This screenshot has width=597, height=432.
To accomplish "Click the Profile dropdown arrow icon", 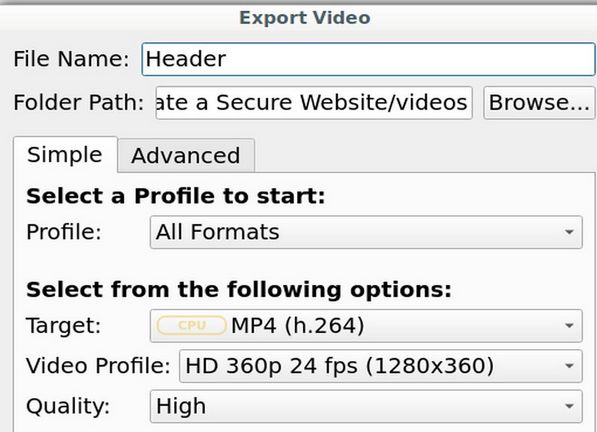I will pyautogui.click(x=569, y=232).
